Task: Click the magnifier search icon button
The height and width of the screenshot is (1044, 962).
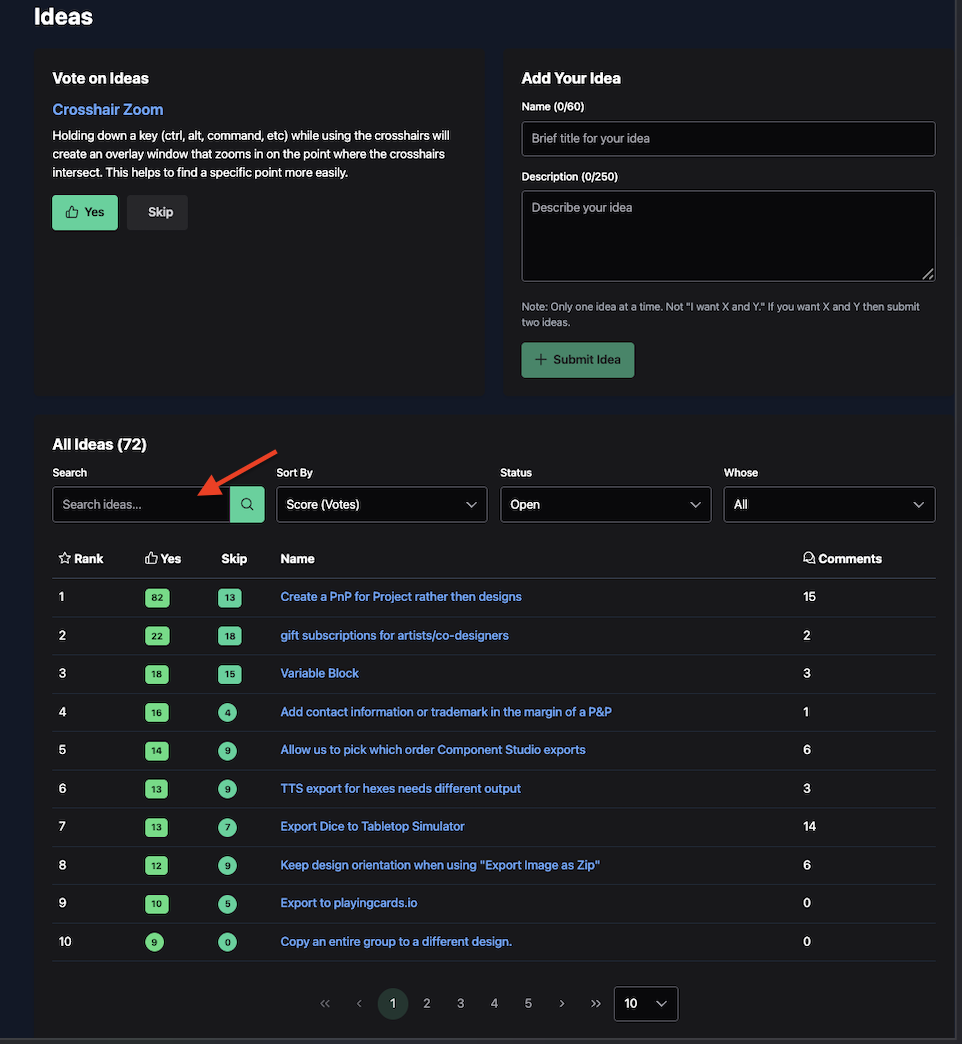Action: (247, 505)
